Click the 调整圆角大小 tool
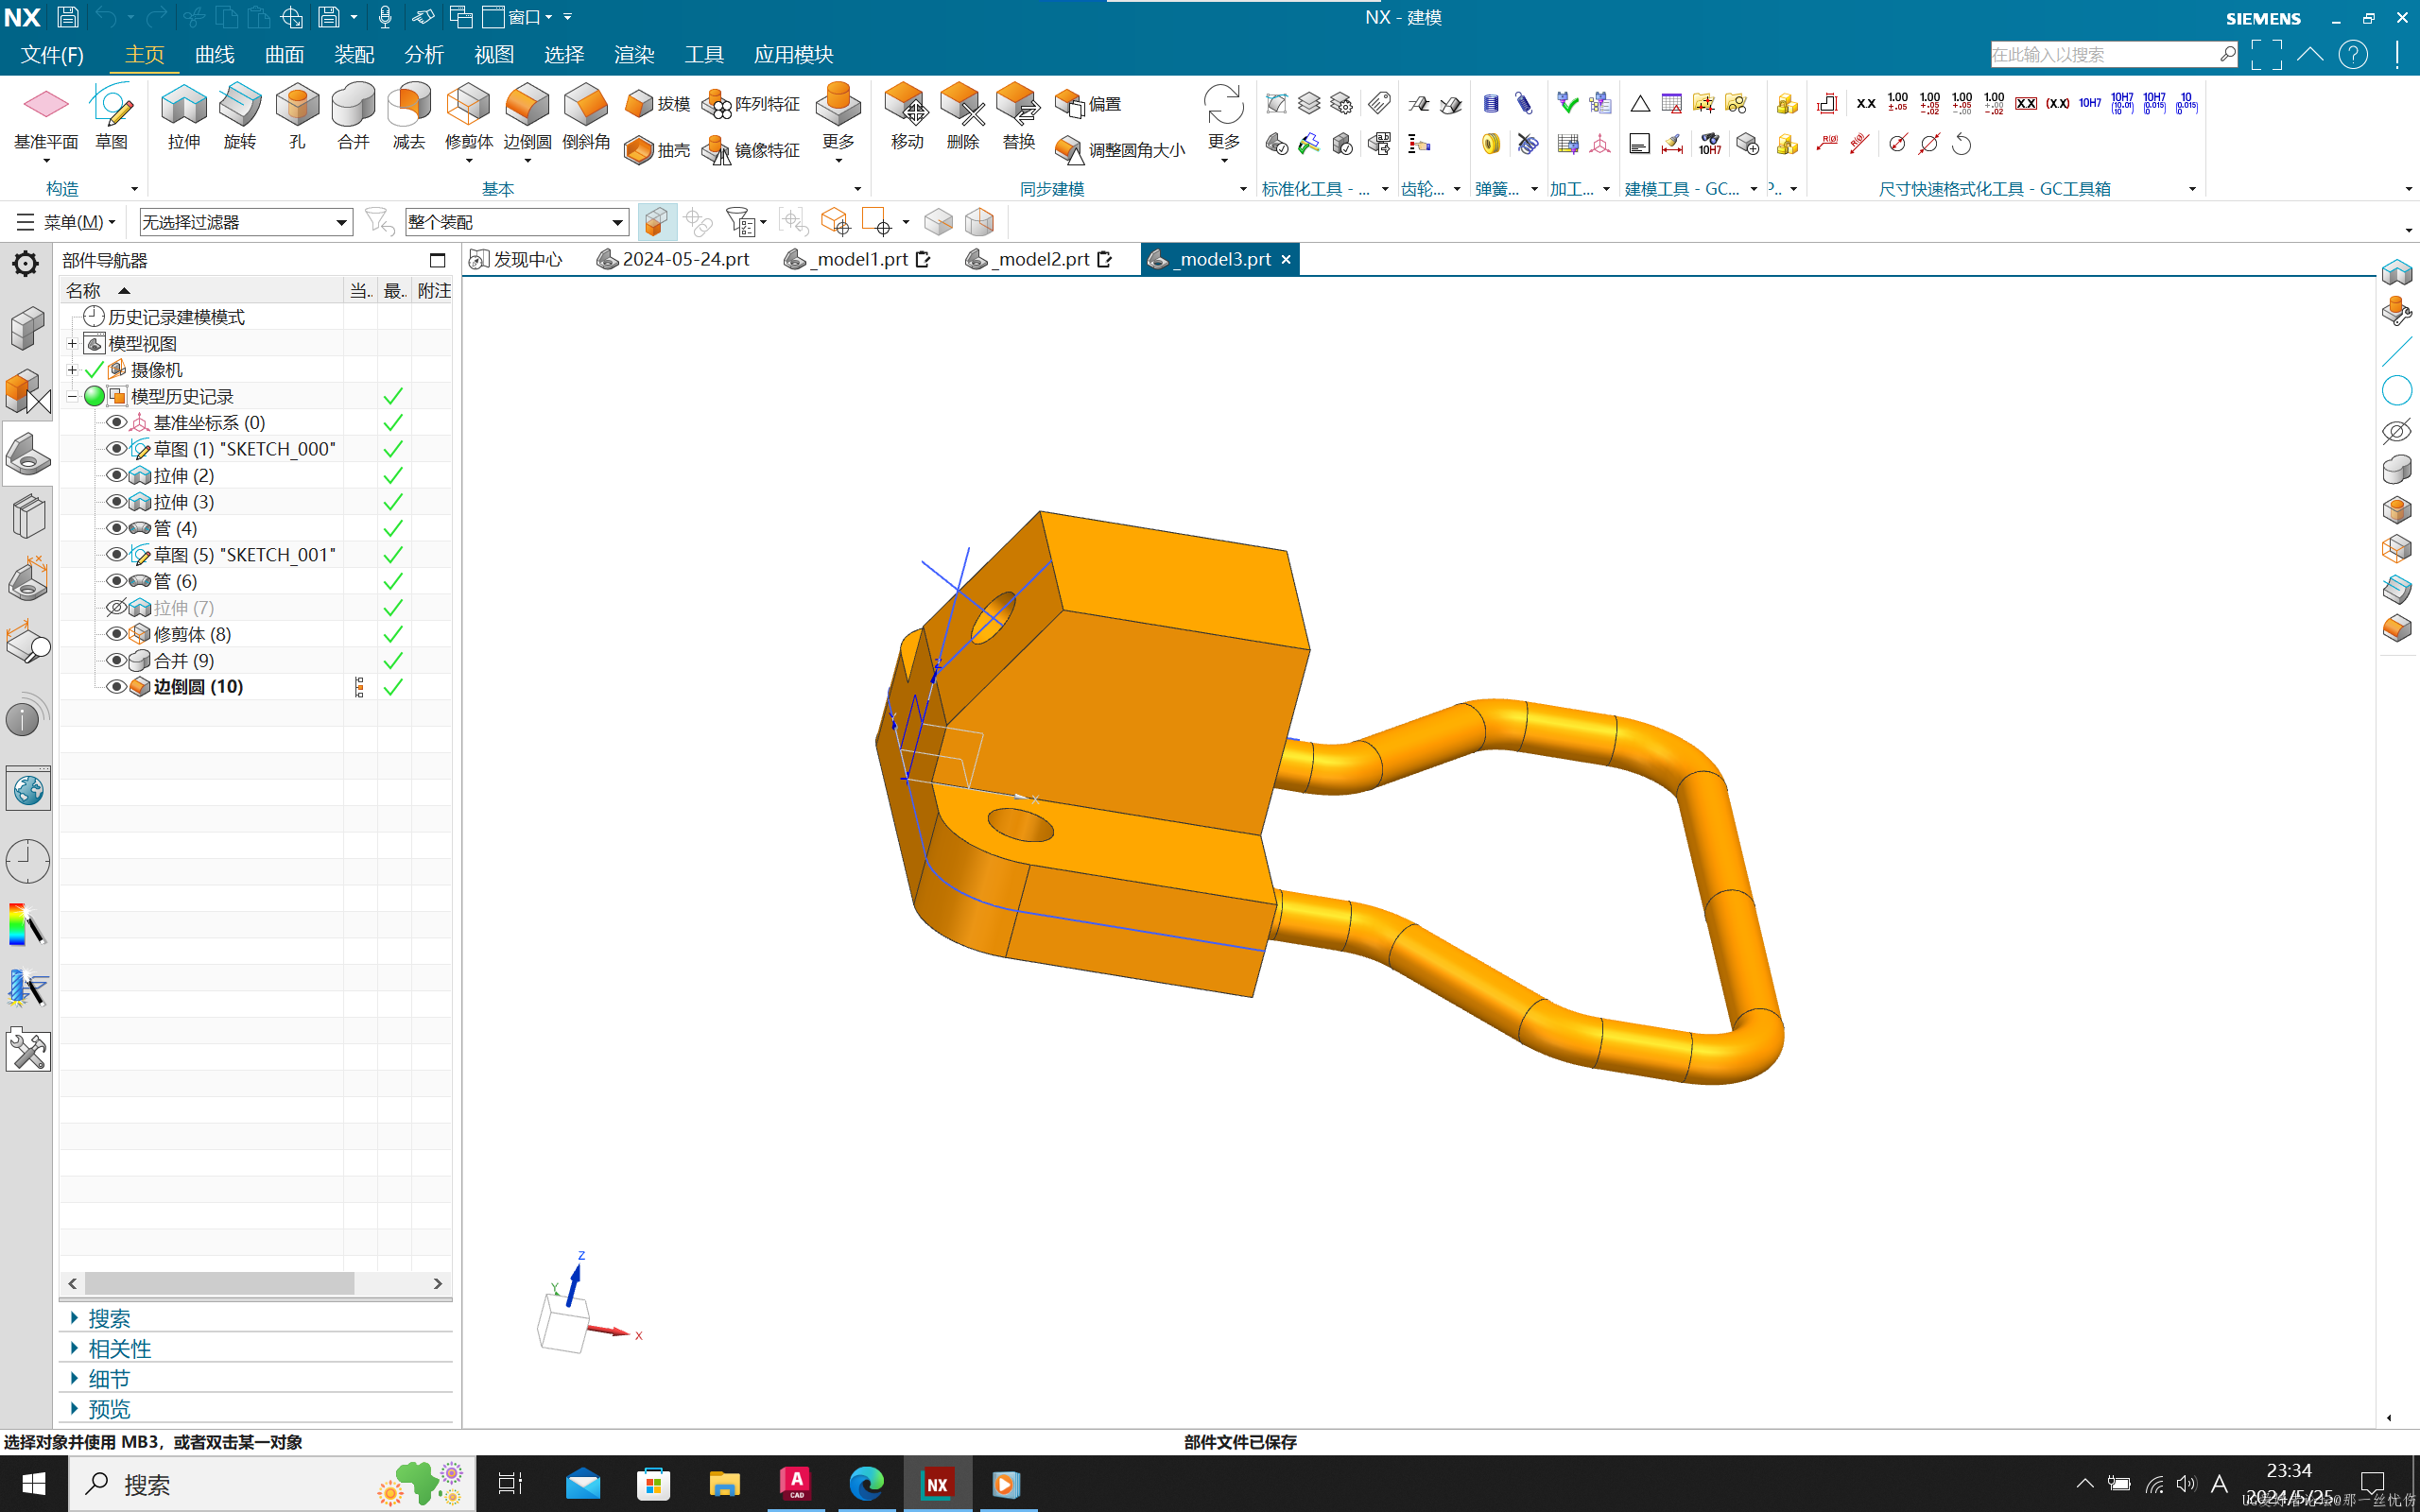The image size is (2420, 1512). pyautogui.click(x=1120, y=150)
